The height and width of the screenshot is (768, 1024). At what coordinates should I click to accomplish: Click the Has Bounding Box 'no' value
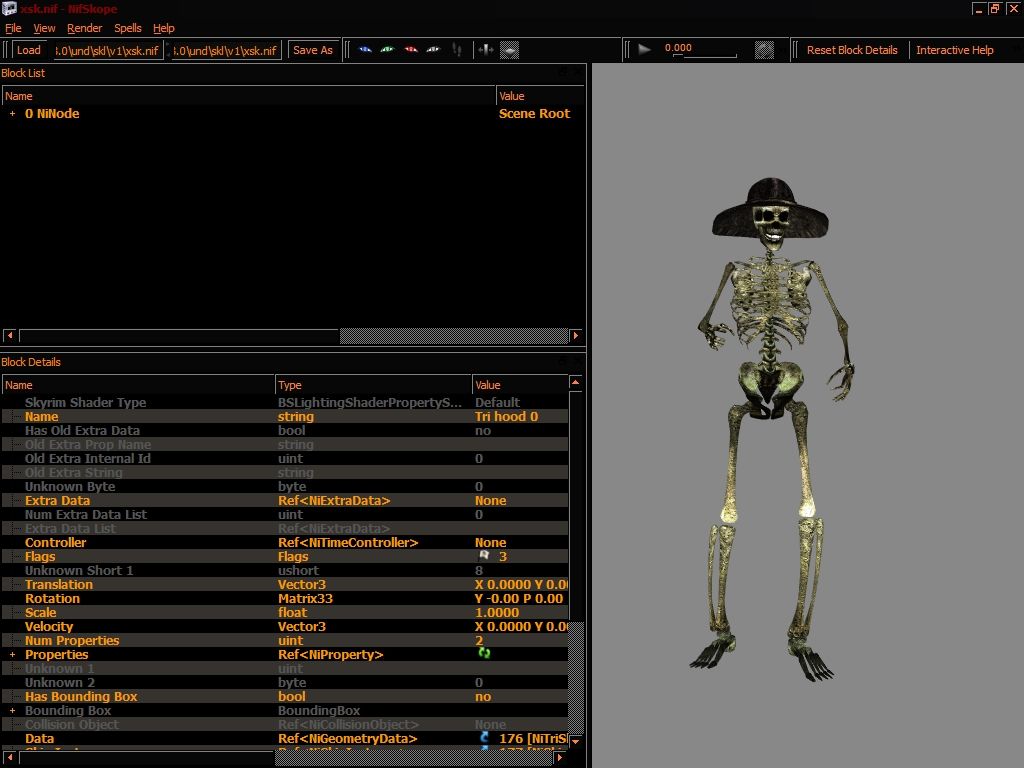[x=483, y=697]
